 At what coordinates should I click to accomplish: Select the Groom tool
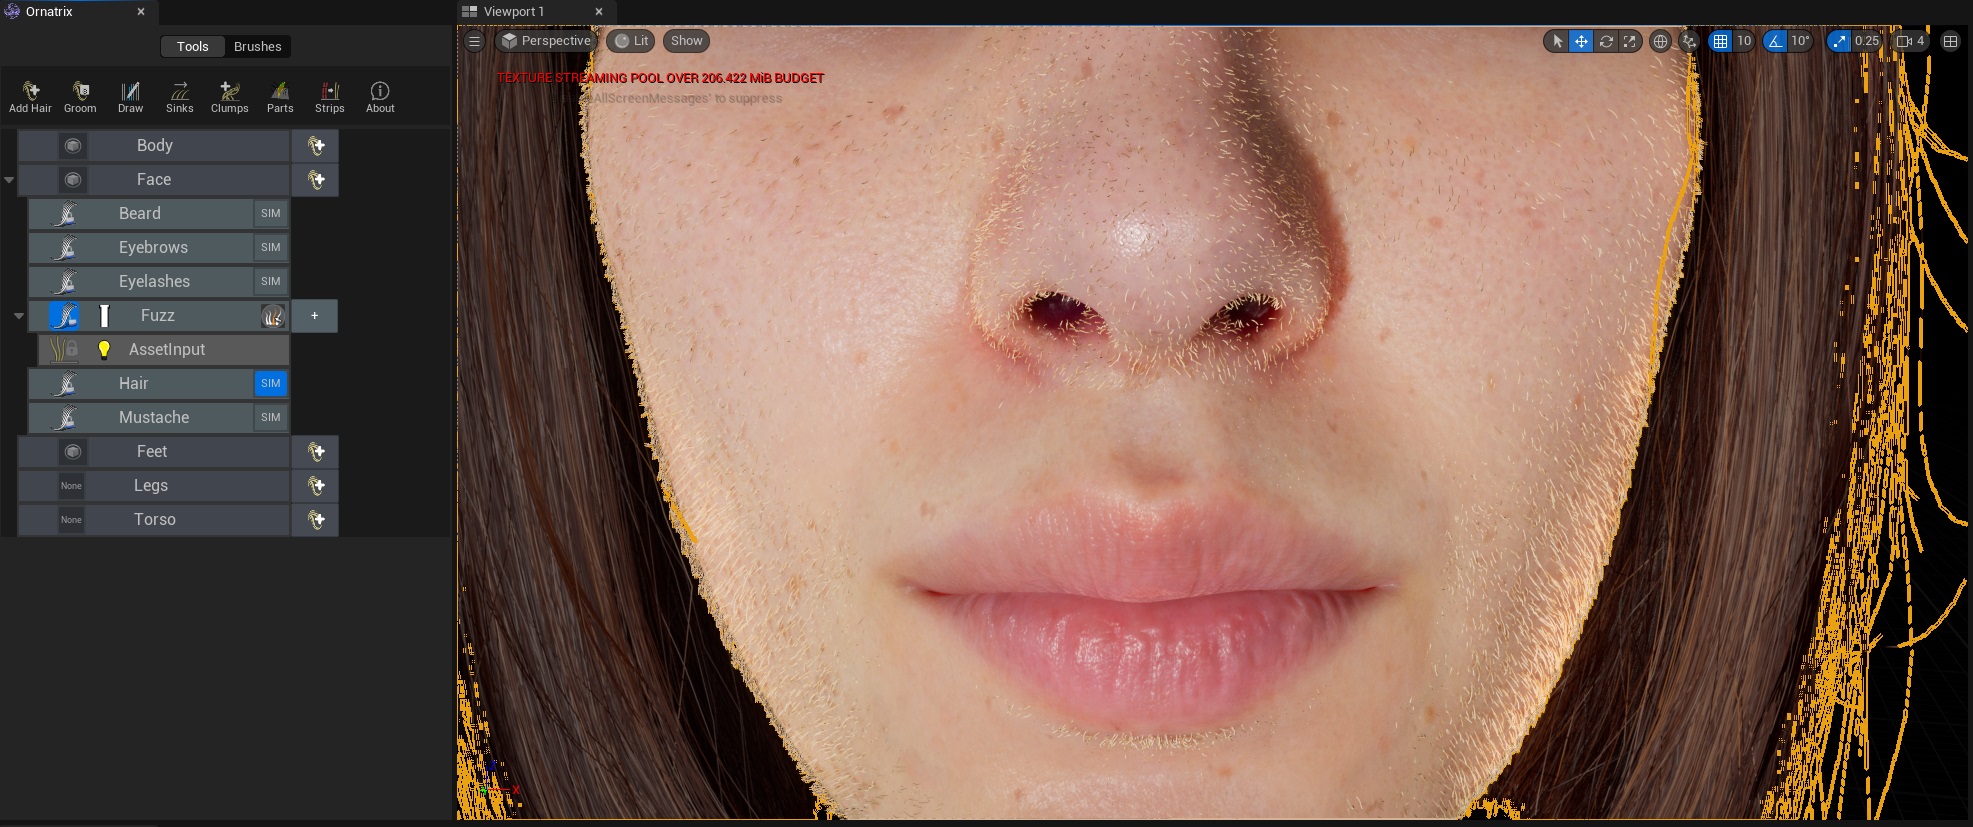[80, 97]
